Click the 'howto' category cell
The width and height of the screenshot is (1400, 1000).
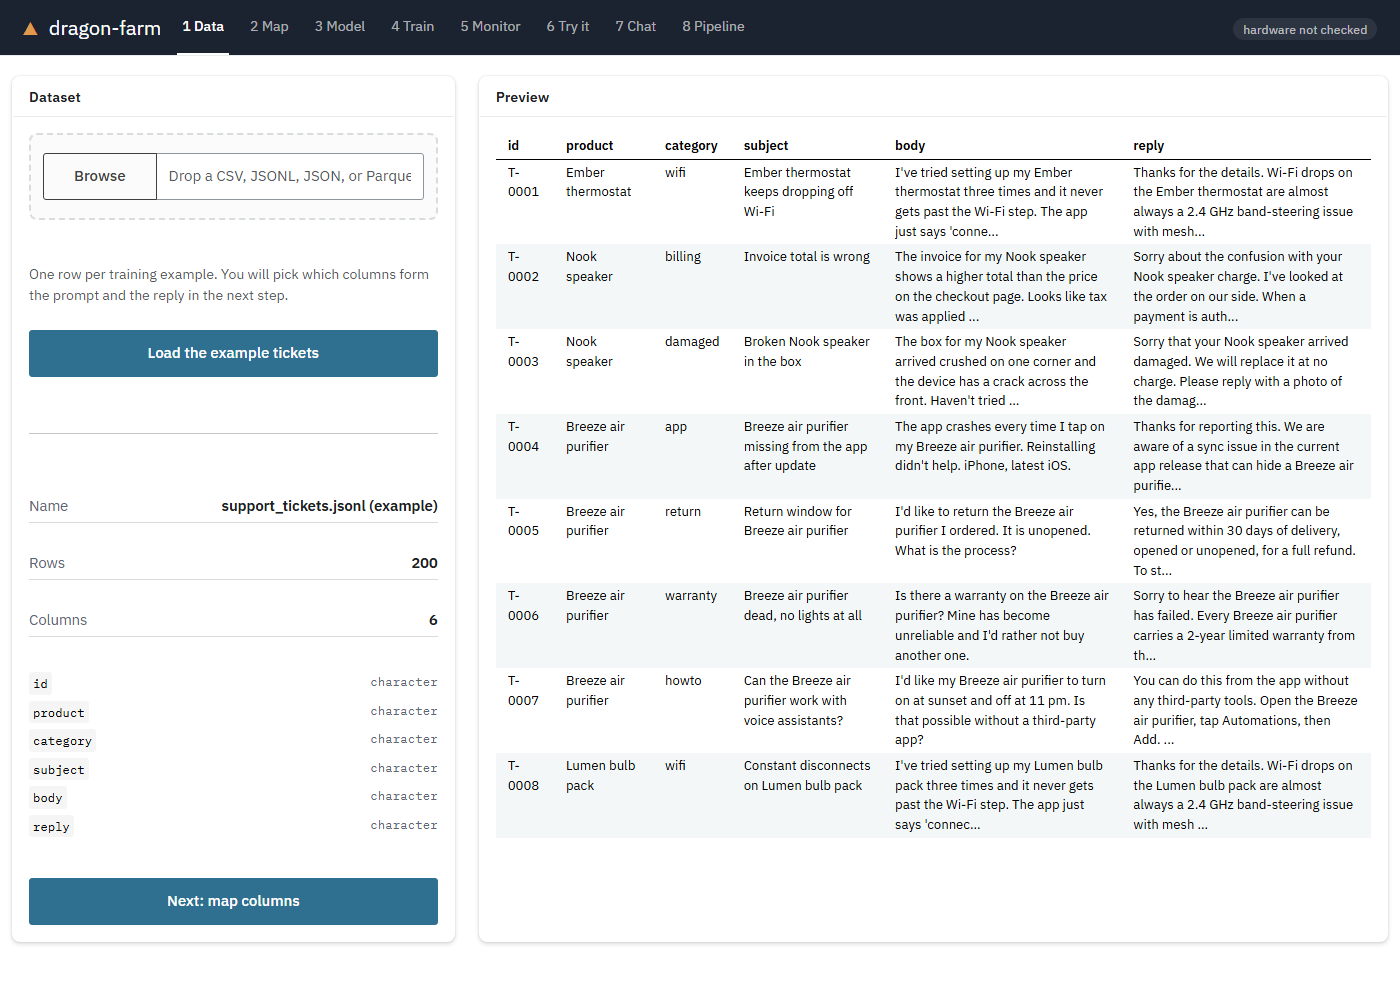[683, 681]
